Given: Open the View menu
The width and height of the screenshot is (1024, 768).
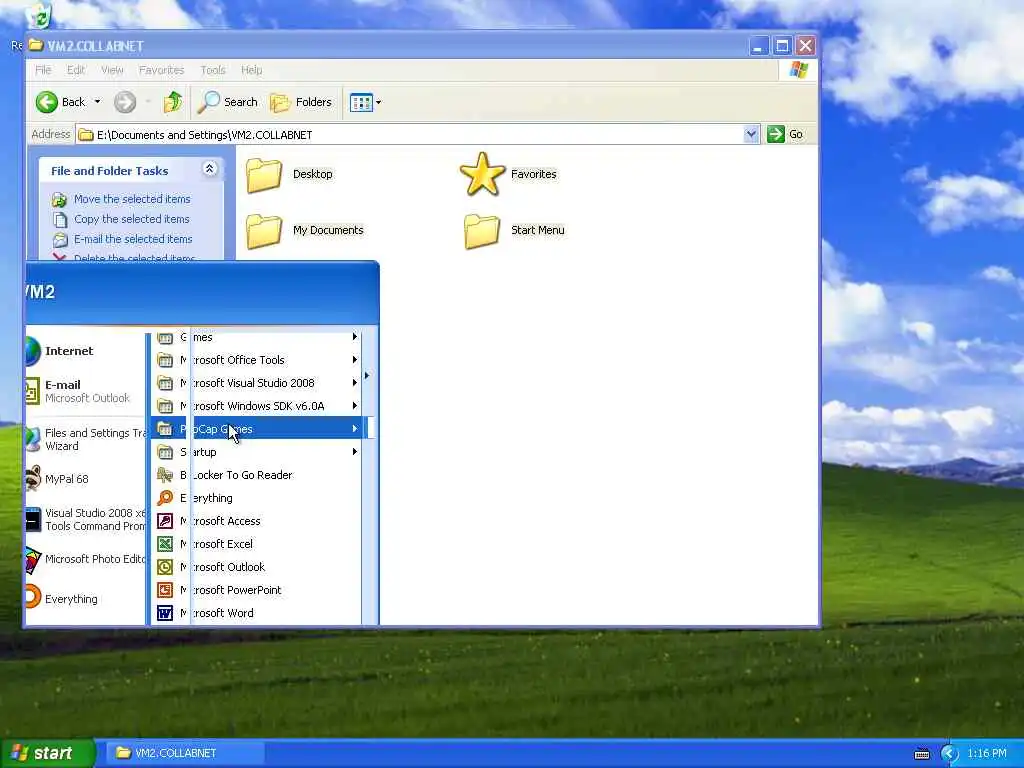Looking at the screenshot, I should tap(112, 70).
